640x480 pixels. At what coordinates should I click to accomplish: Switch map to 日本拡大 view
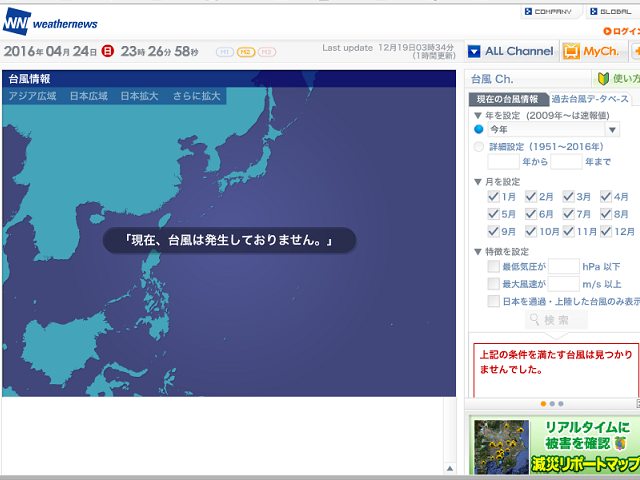pos(139,96)
